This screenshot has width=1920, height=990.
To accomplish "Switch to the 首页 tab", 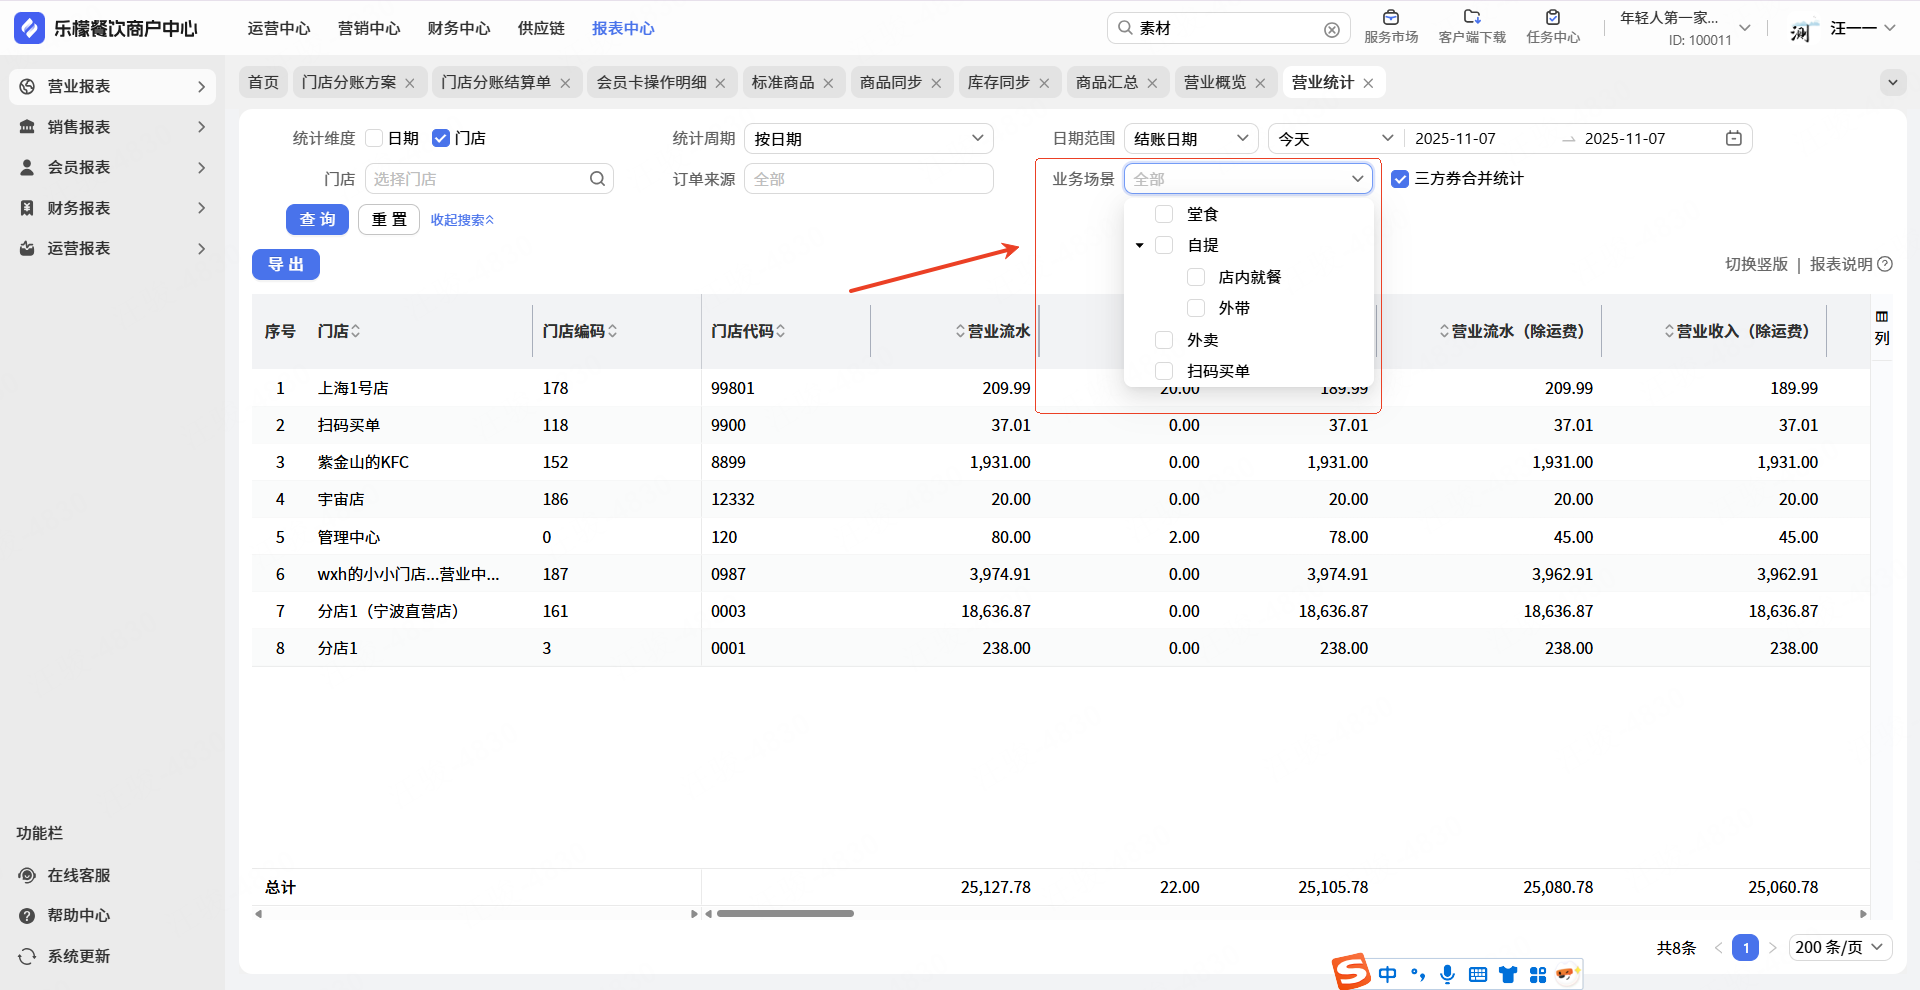I will pyautogui.click(x=264, y=83).
